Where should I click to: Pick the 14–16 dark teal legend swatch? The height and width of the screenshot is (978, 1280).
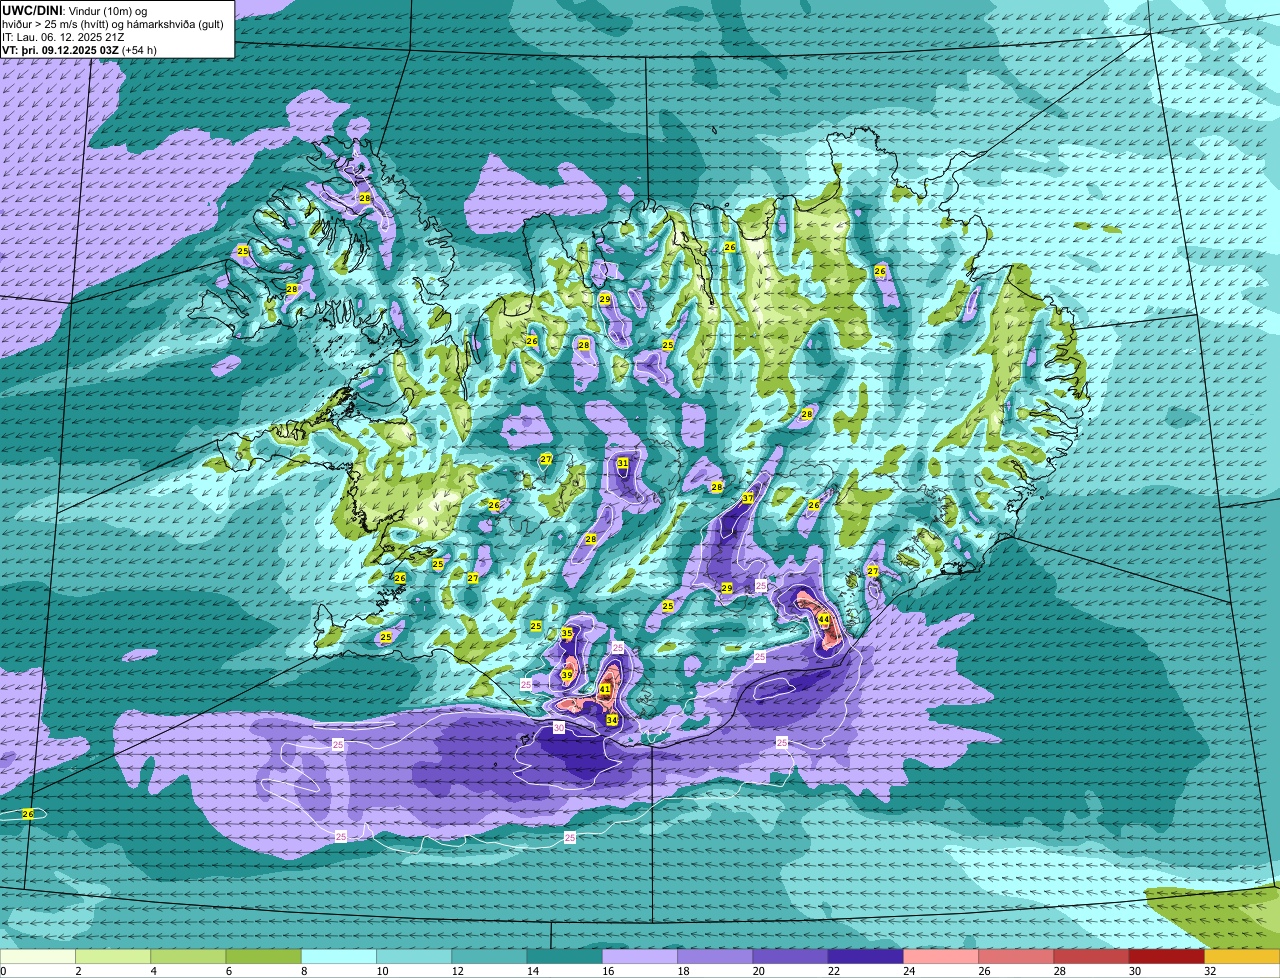(x=565, y=957)
